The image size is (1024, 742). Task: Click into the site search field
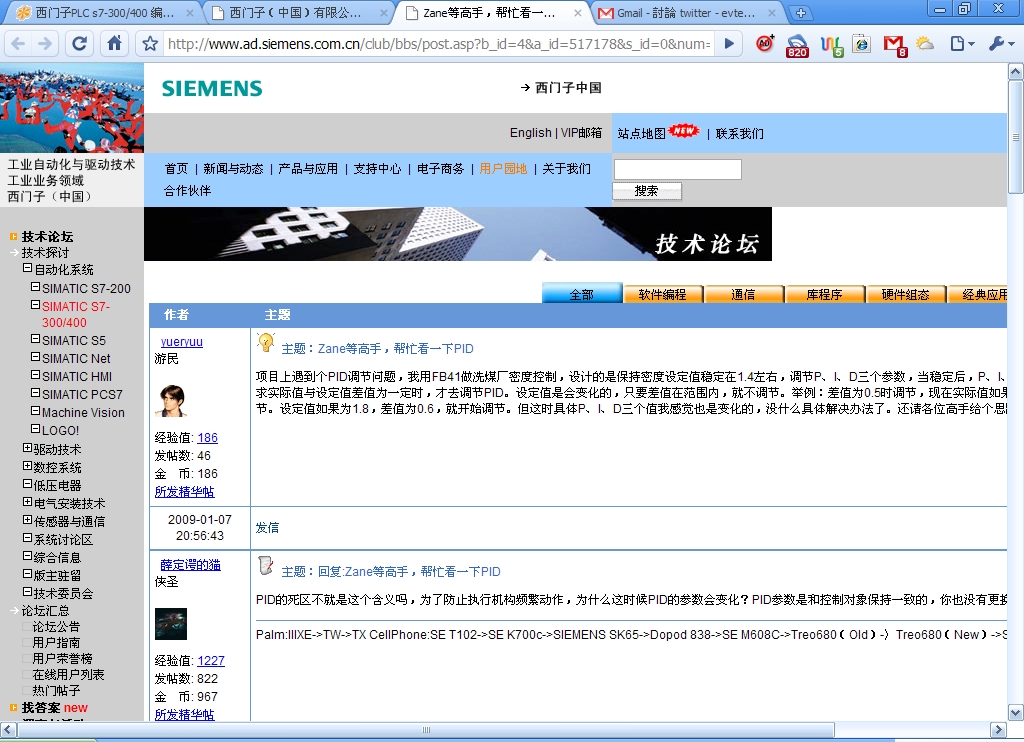coord(677,169)
